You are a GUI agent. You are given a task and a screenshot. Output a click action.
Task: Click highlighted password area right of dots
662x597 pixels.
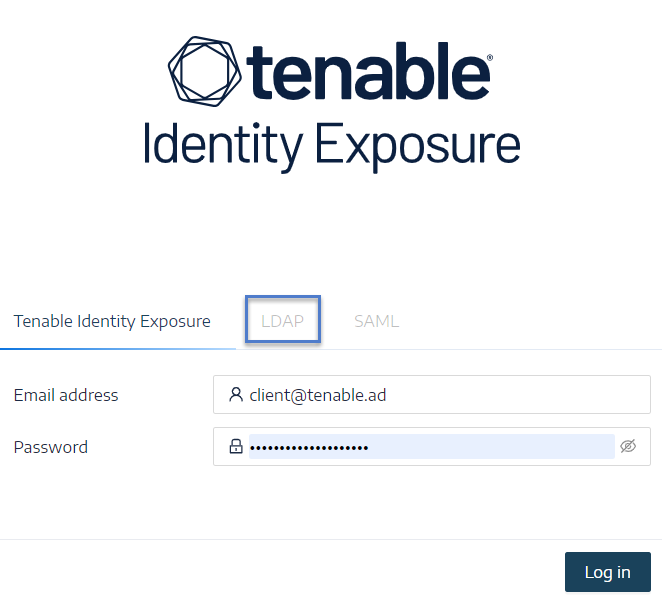(x=492, y=446)
